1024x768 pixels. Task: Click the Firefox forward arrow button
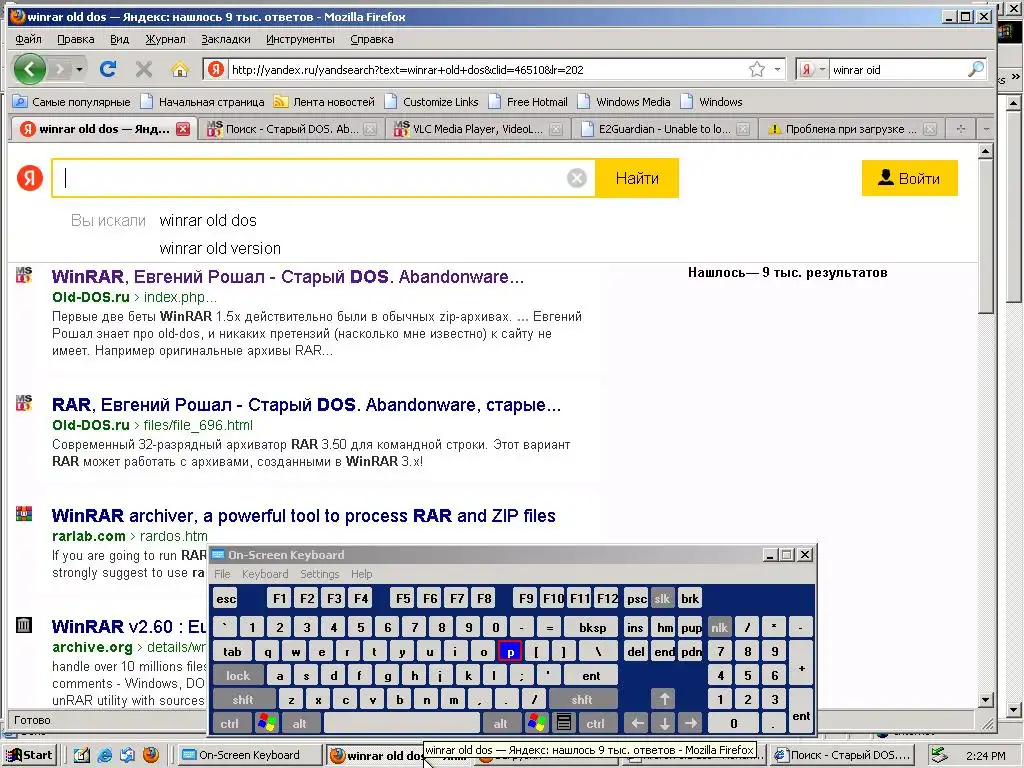pos(60,69)
